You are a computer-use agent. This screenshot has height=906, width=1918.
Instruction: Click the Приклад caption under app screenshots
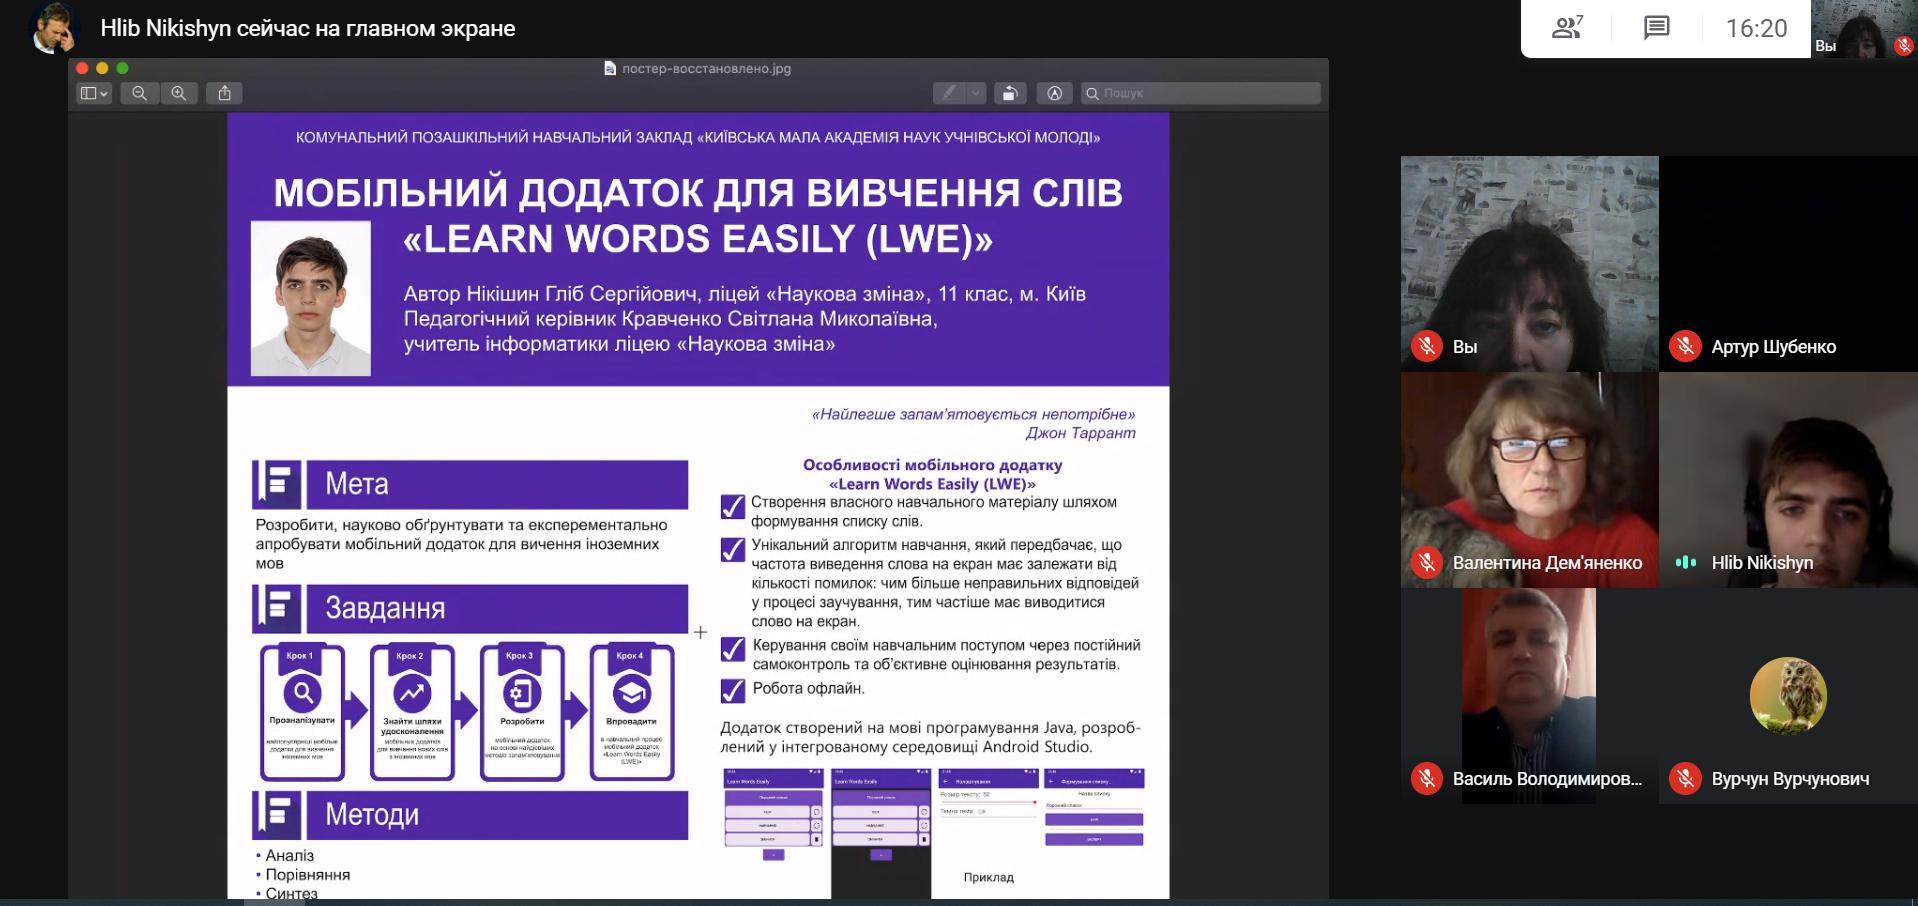pos(988,877)
